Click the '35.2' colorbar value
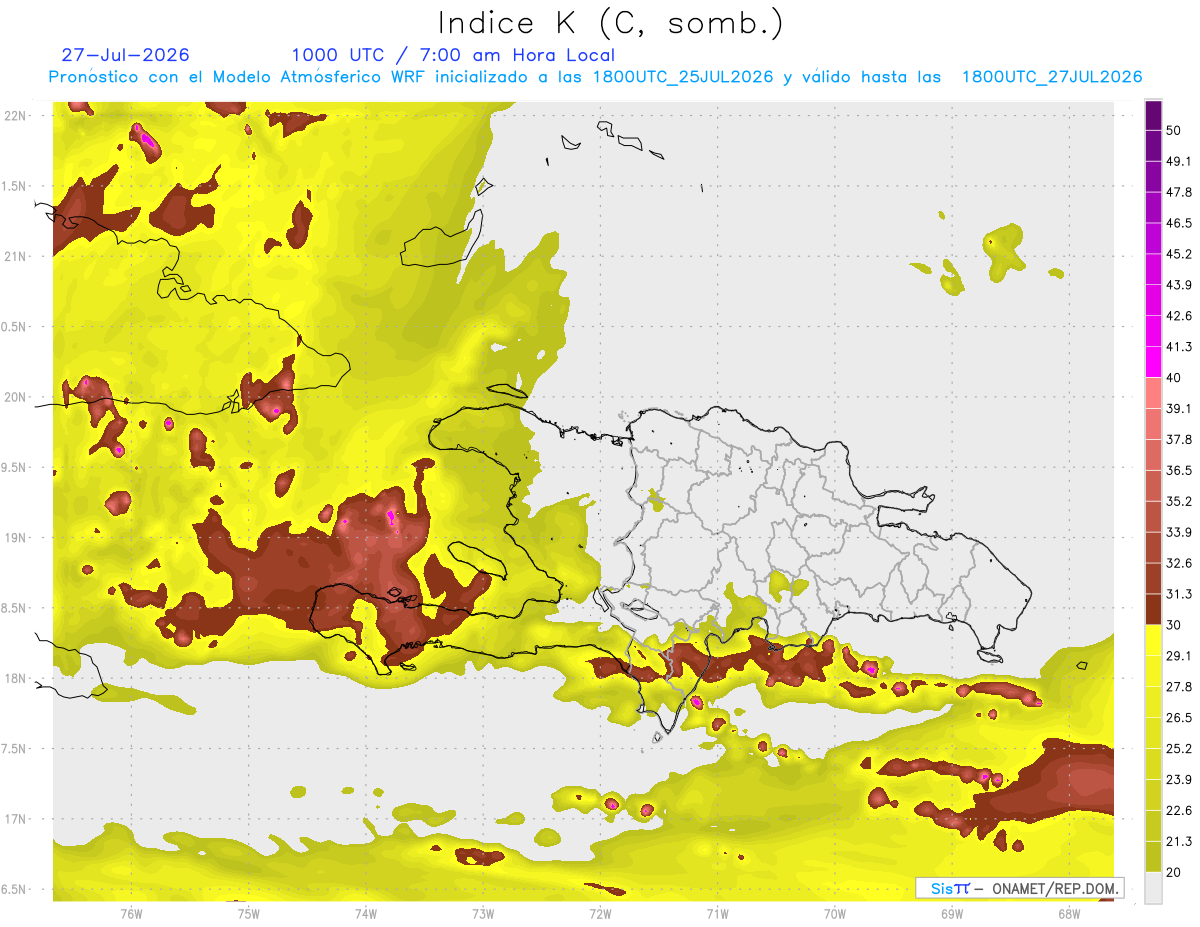 (1180, 501)
